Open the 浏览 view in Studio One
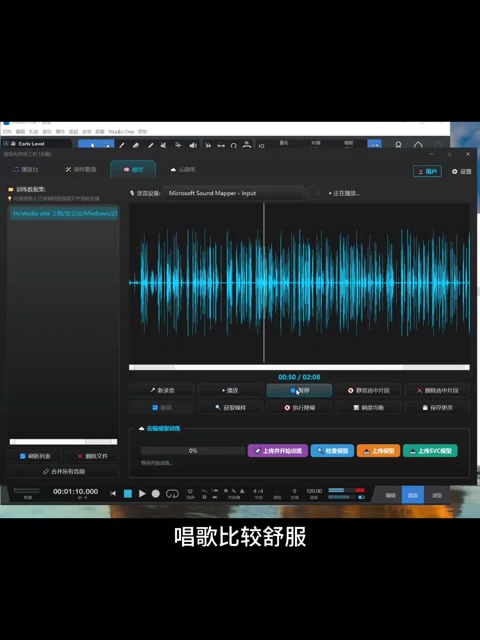Image resolution: width=480 pixels, height=640 pixels. click(437, 495)
